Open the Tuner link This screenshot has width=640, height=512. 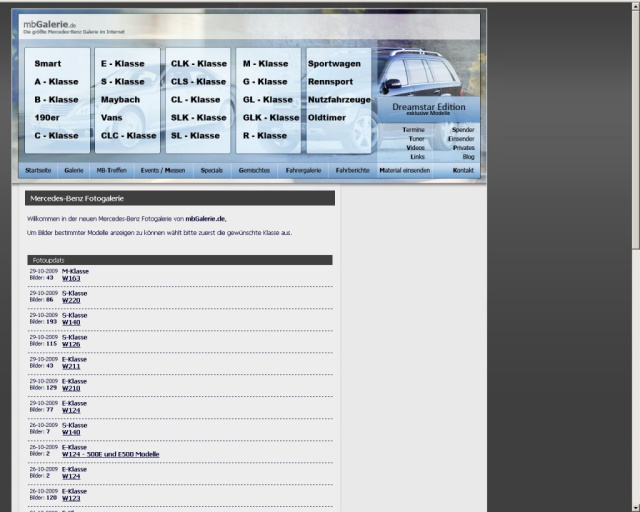(416, 139)
